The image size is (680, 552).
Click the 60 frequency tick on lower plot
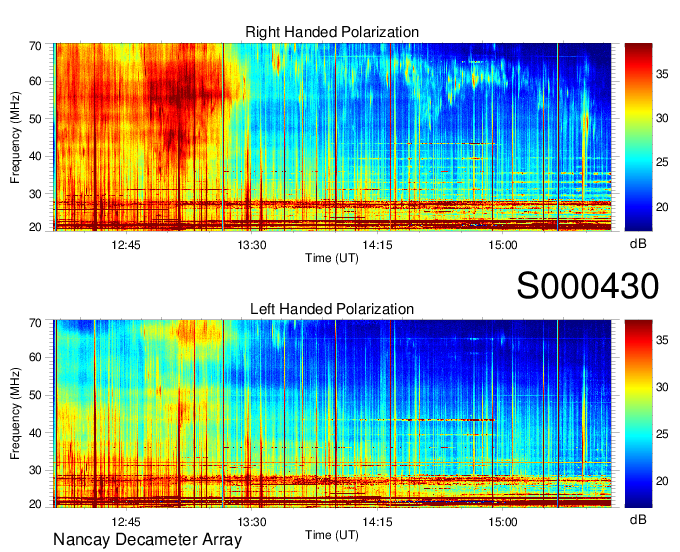pos(35,357)
